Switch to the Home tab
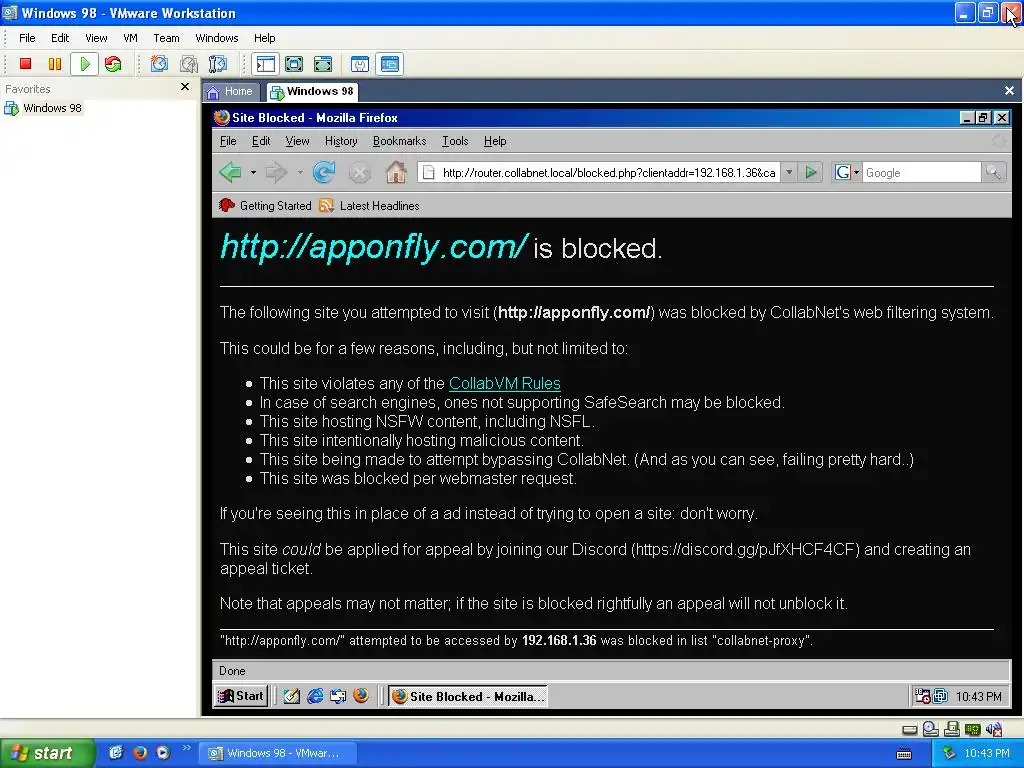The width and height of the screenshot is (1024, 768). click(230, 92)
